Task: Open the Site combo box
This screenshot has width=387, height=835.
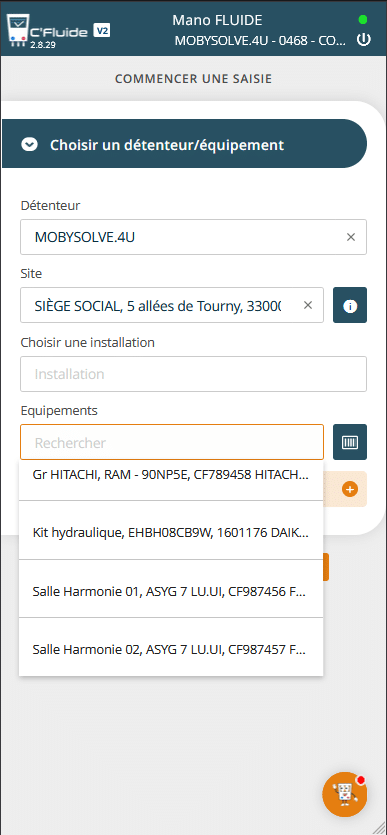Action: [172, 305]
